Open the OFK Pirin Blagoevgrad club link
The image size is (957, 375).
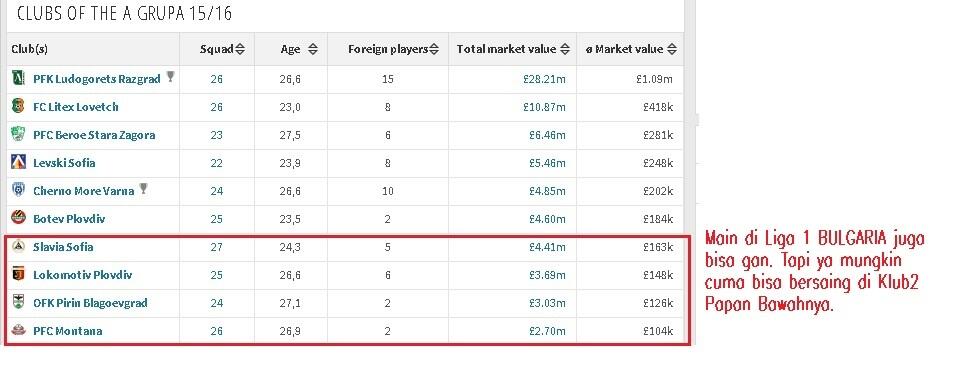tap(90, 303)
